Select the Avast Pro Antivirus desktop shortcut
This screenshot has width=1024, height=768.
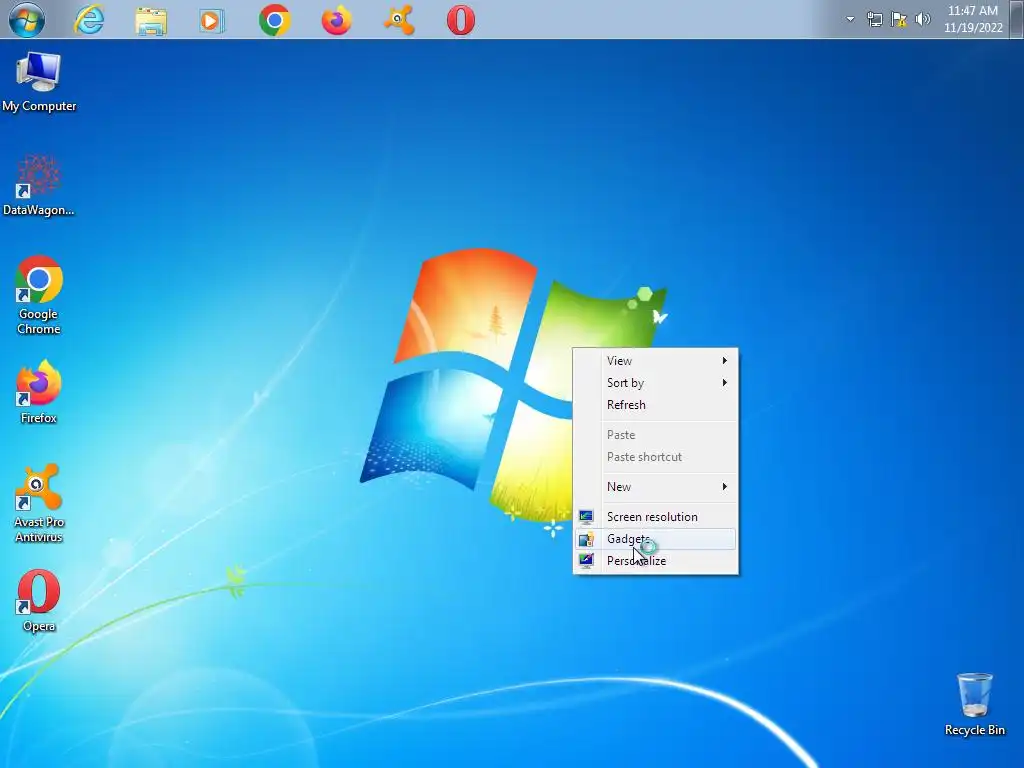(39, 504)
